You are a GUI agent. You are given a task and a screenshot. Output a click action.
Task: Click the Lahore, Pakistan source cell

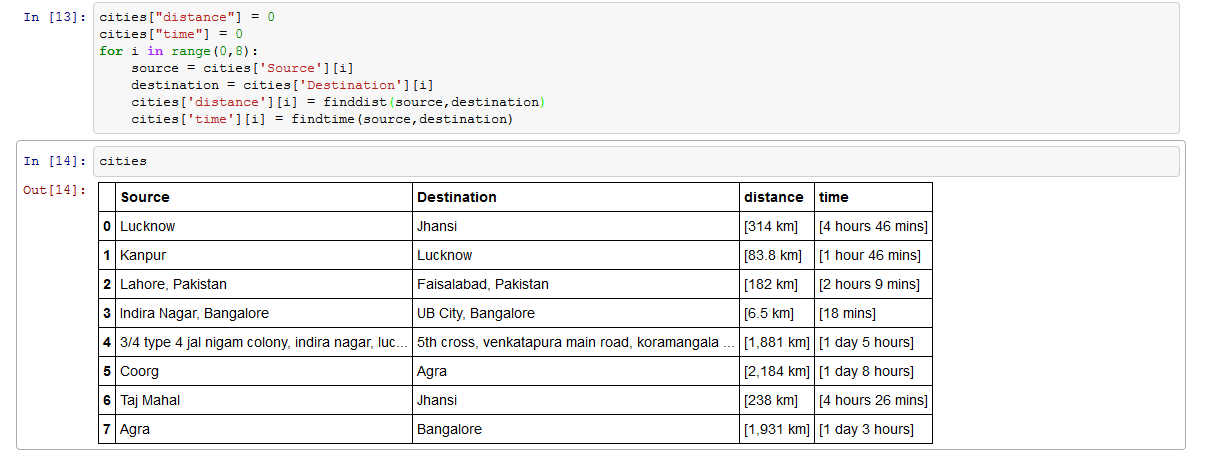[x=173, y=284]
